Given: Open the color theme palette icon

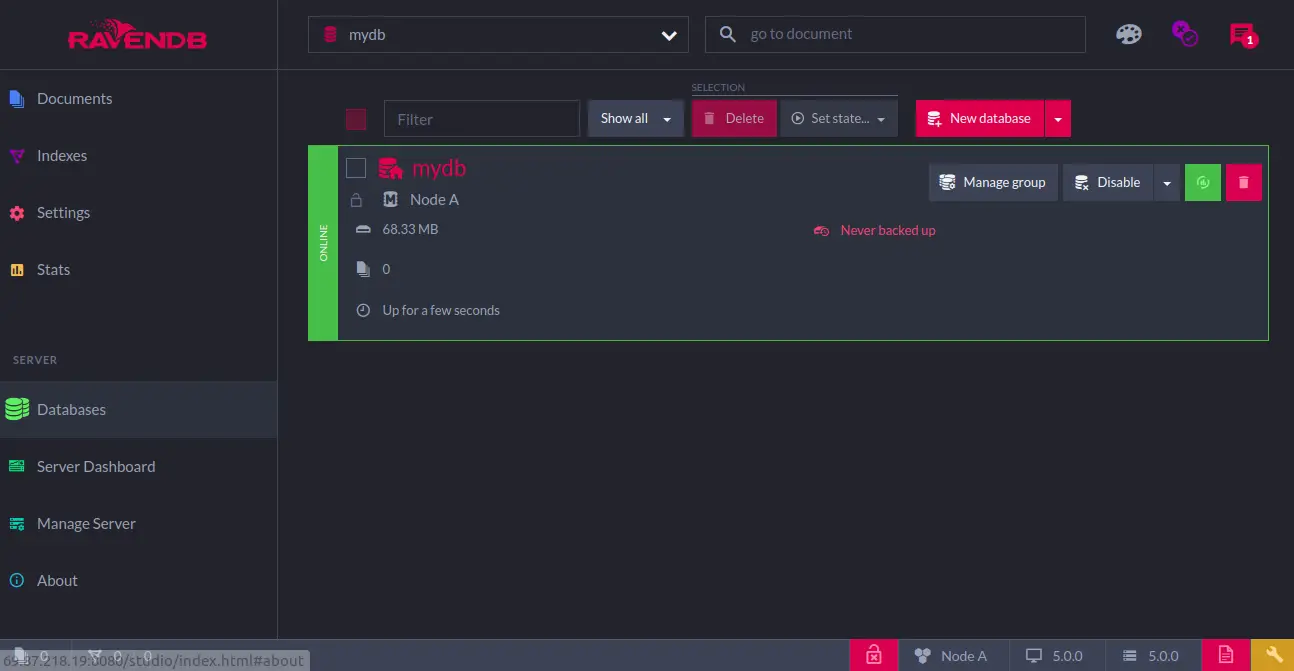Looking at the screenshot, I should pyautogui.click(x=1128, y=35).
